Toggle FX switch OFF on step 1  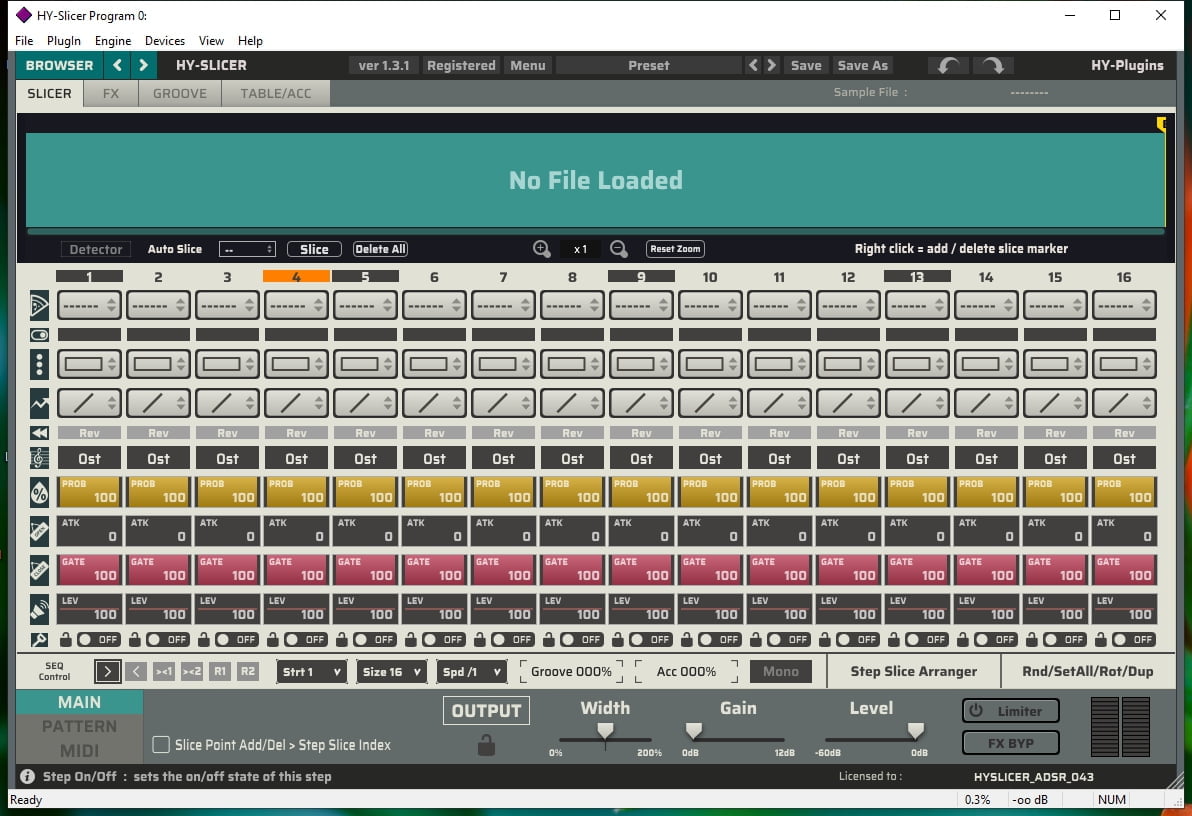(99, 640)
